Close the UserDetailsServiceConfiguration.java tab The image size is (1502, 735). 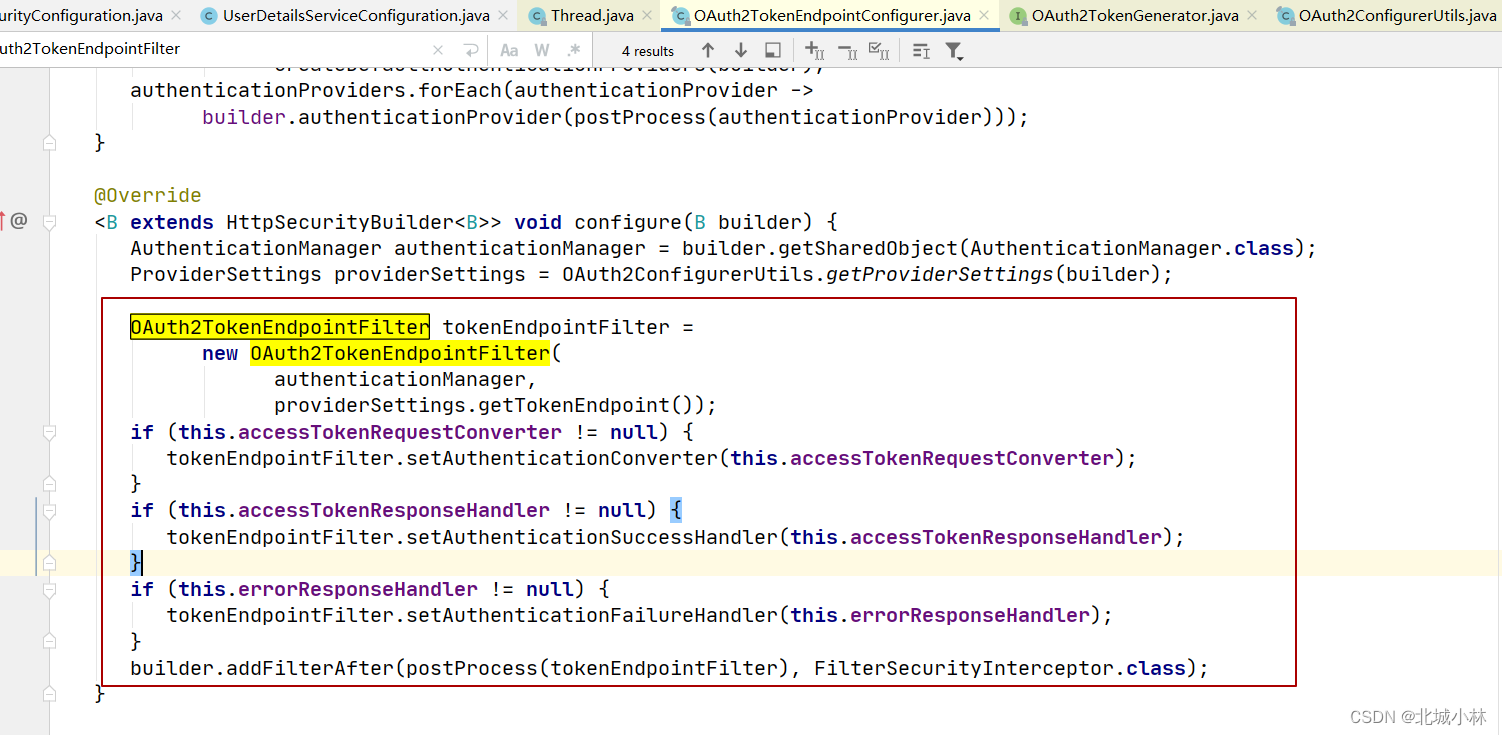click(504, 16)
